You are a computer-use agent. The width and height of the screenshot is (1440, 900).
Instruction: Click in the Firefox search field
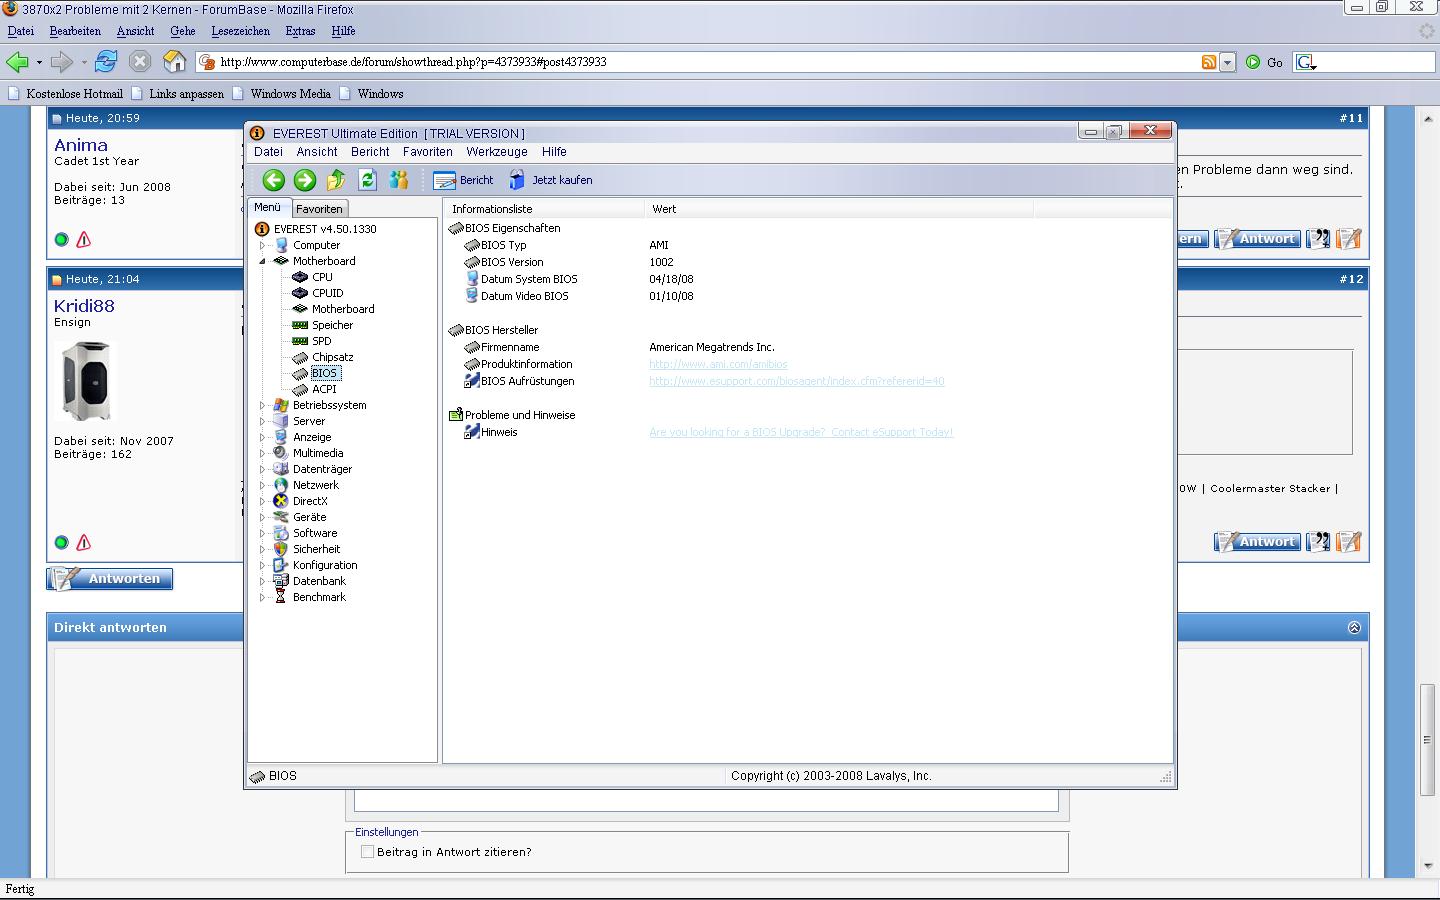(1375, 62)
